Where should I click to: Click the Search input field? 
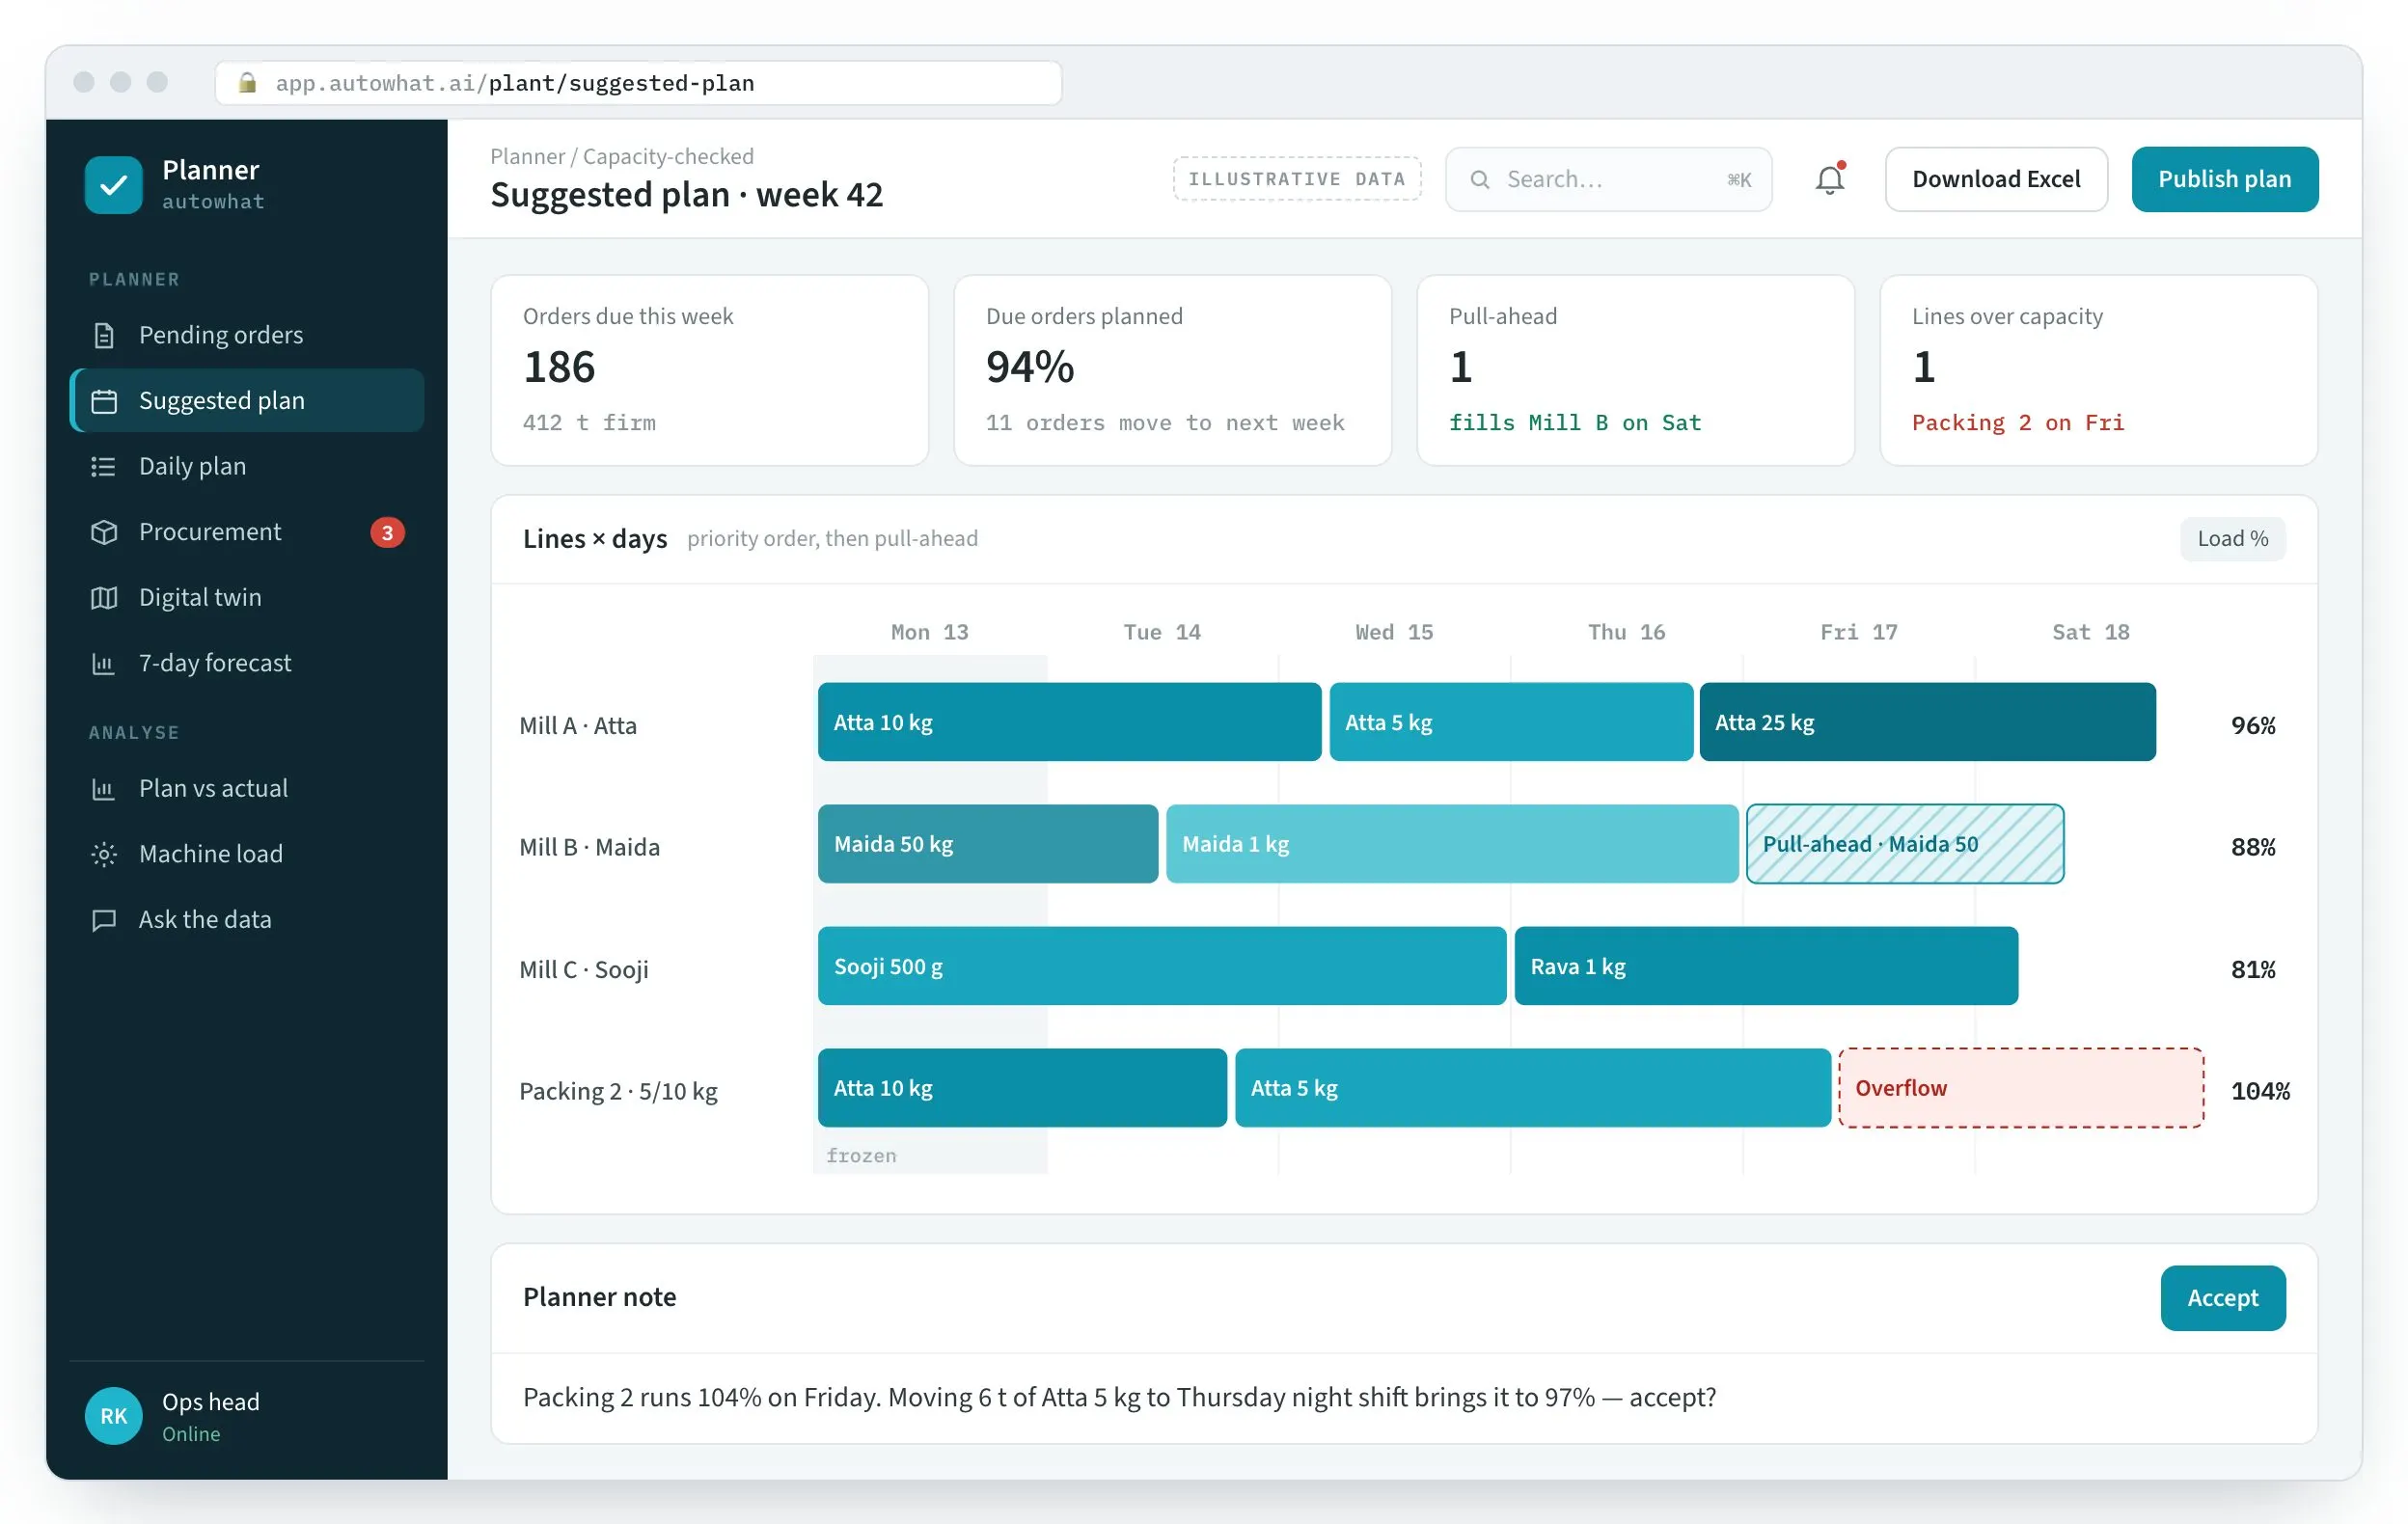1608,179
